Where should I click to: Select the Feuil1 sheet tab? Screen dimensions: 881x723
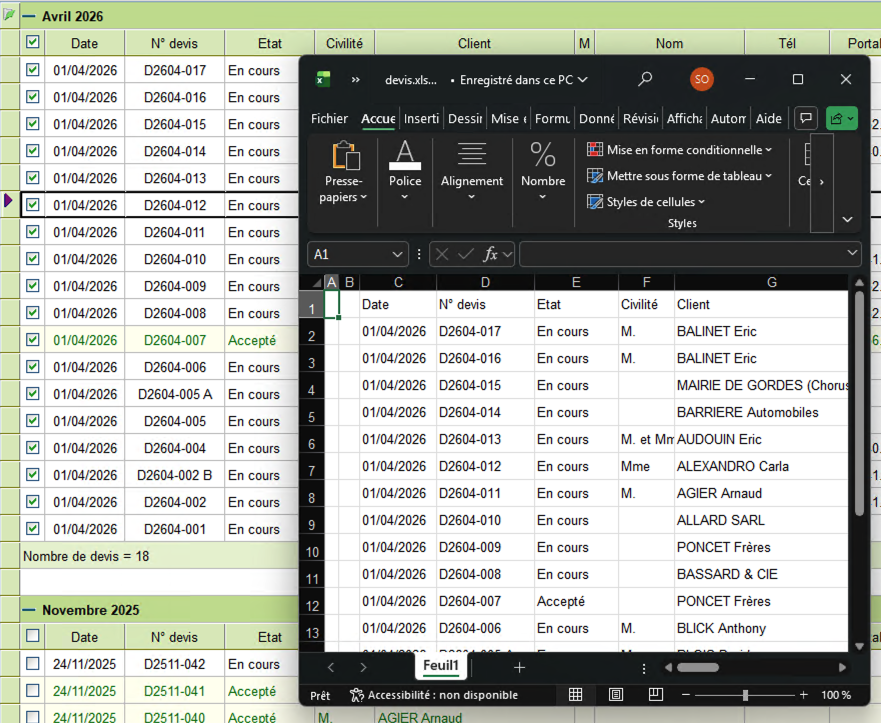(x=441, y=666)
